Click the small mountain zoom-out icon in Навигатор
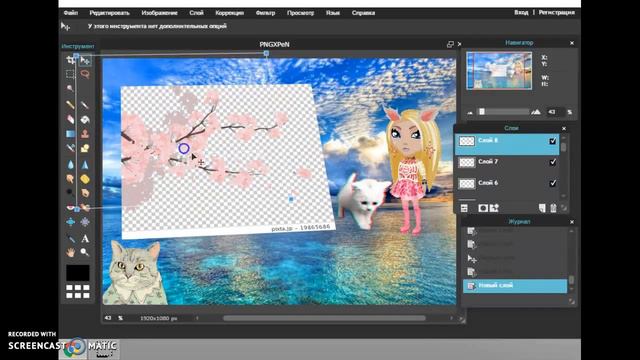This screenshot has height=360, width=640. [470, 113]
